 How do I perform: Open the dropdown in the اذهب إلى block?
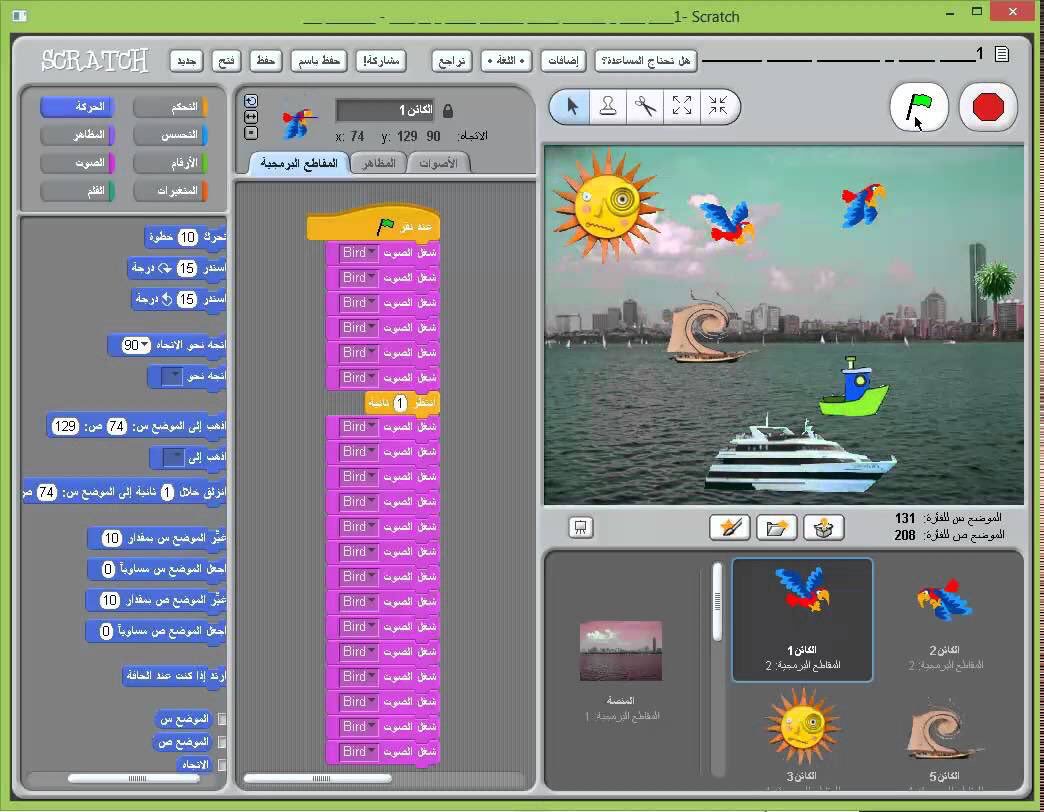[x=174, y=457]
